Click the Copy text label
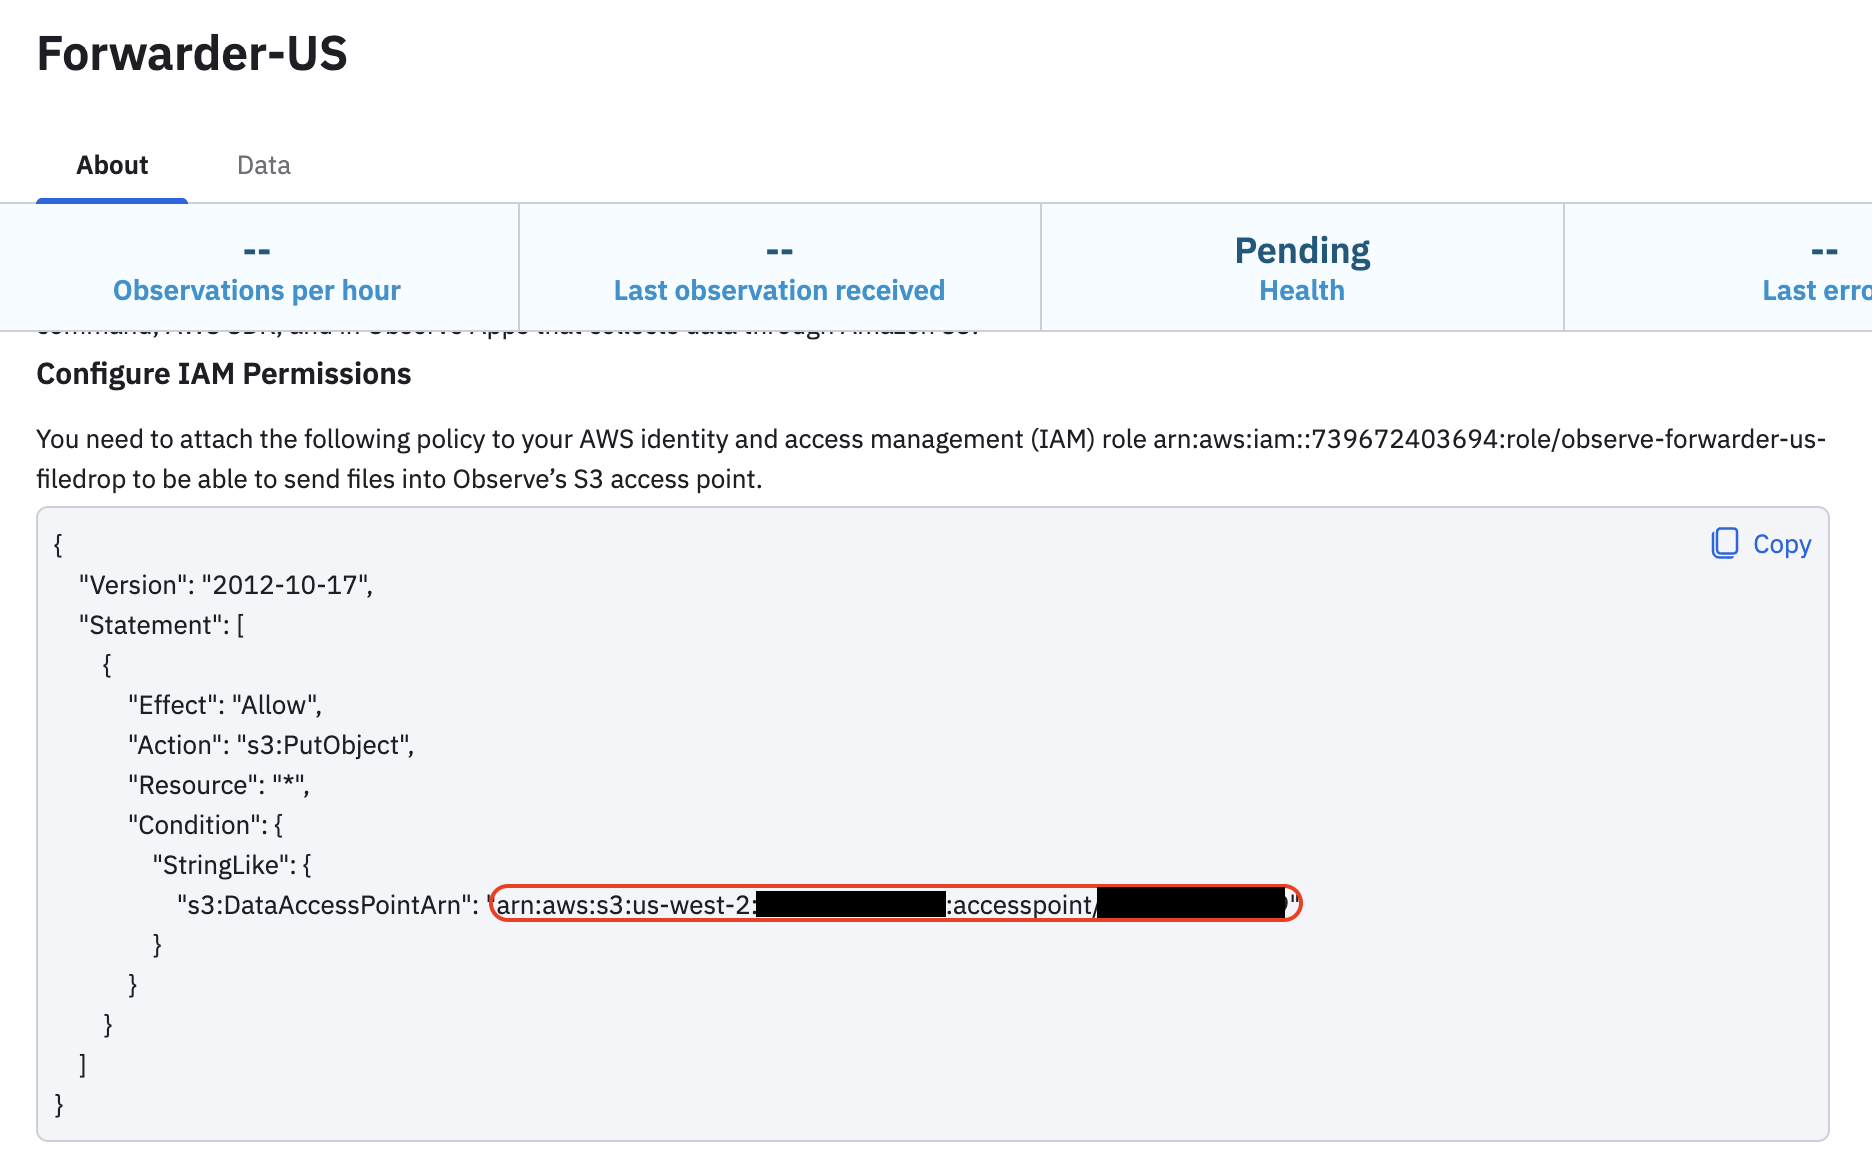This screenshot has height=1170, width=1872. point(1782,544)
